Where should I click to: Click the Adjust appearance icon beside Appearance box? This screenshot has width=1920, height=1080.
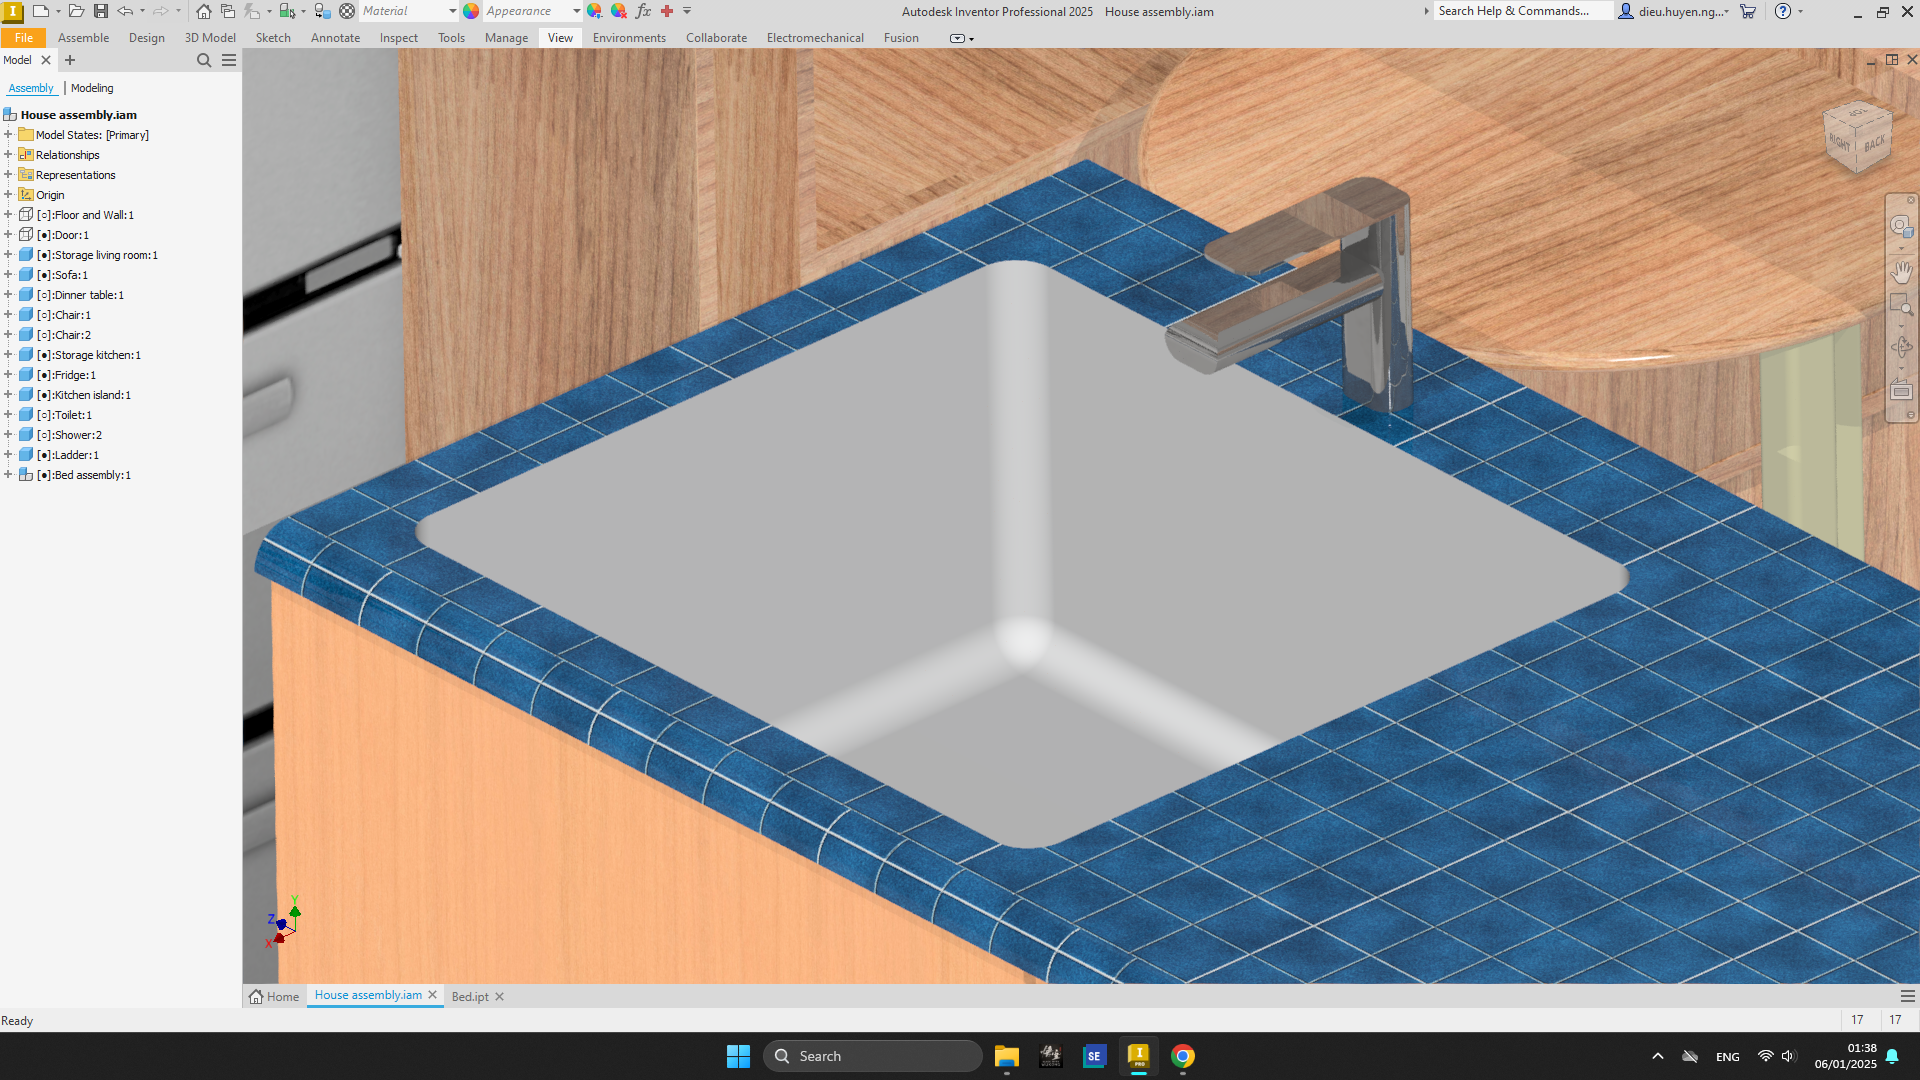coord(595,11)
